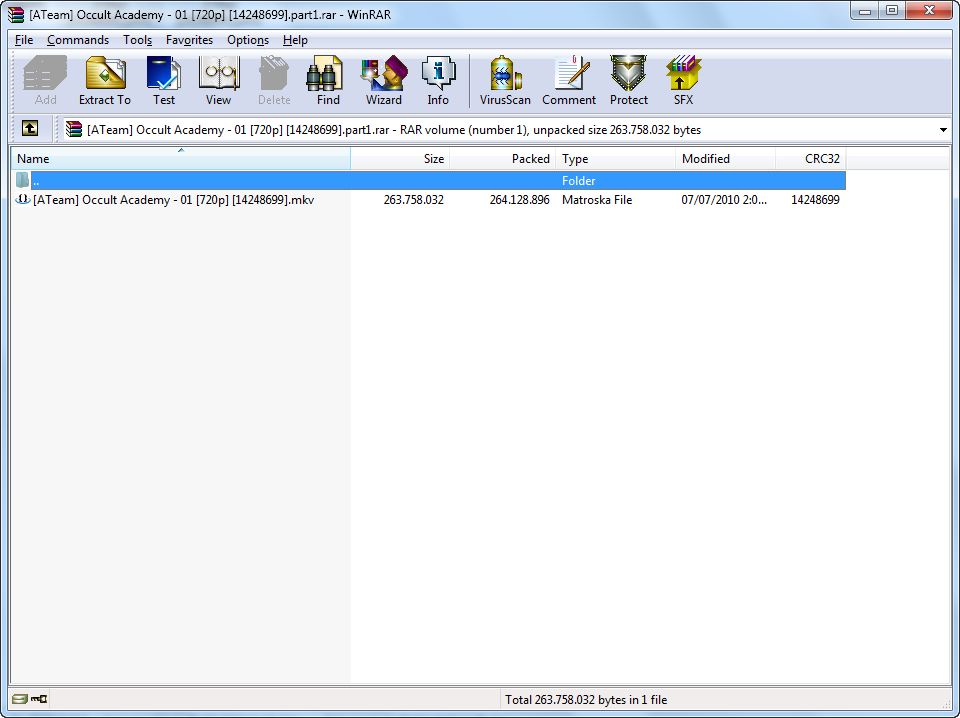Minimize the WinRAR window

tap(865, 10)
